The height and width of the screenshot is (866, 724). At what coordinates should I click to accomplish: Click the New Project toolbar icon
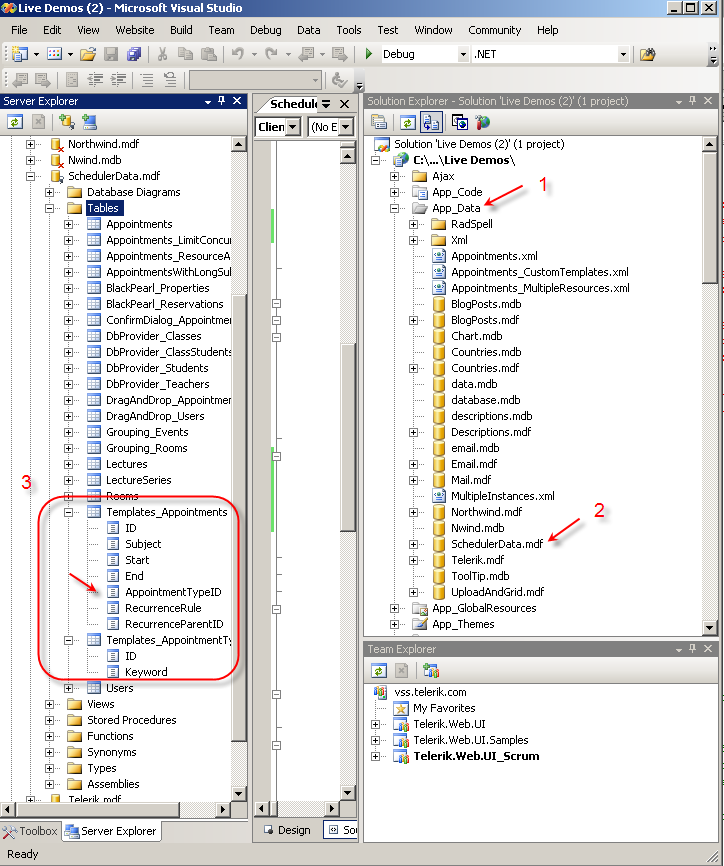pyautogui.click(x=19, y=54)
